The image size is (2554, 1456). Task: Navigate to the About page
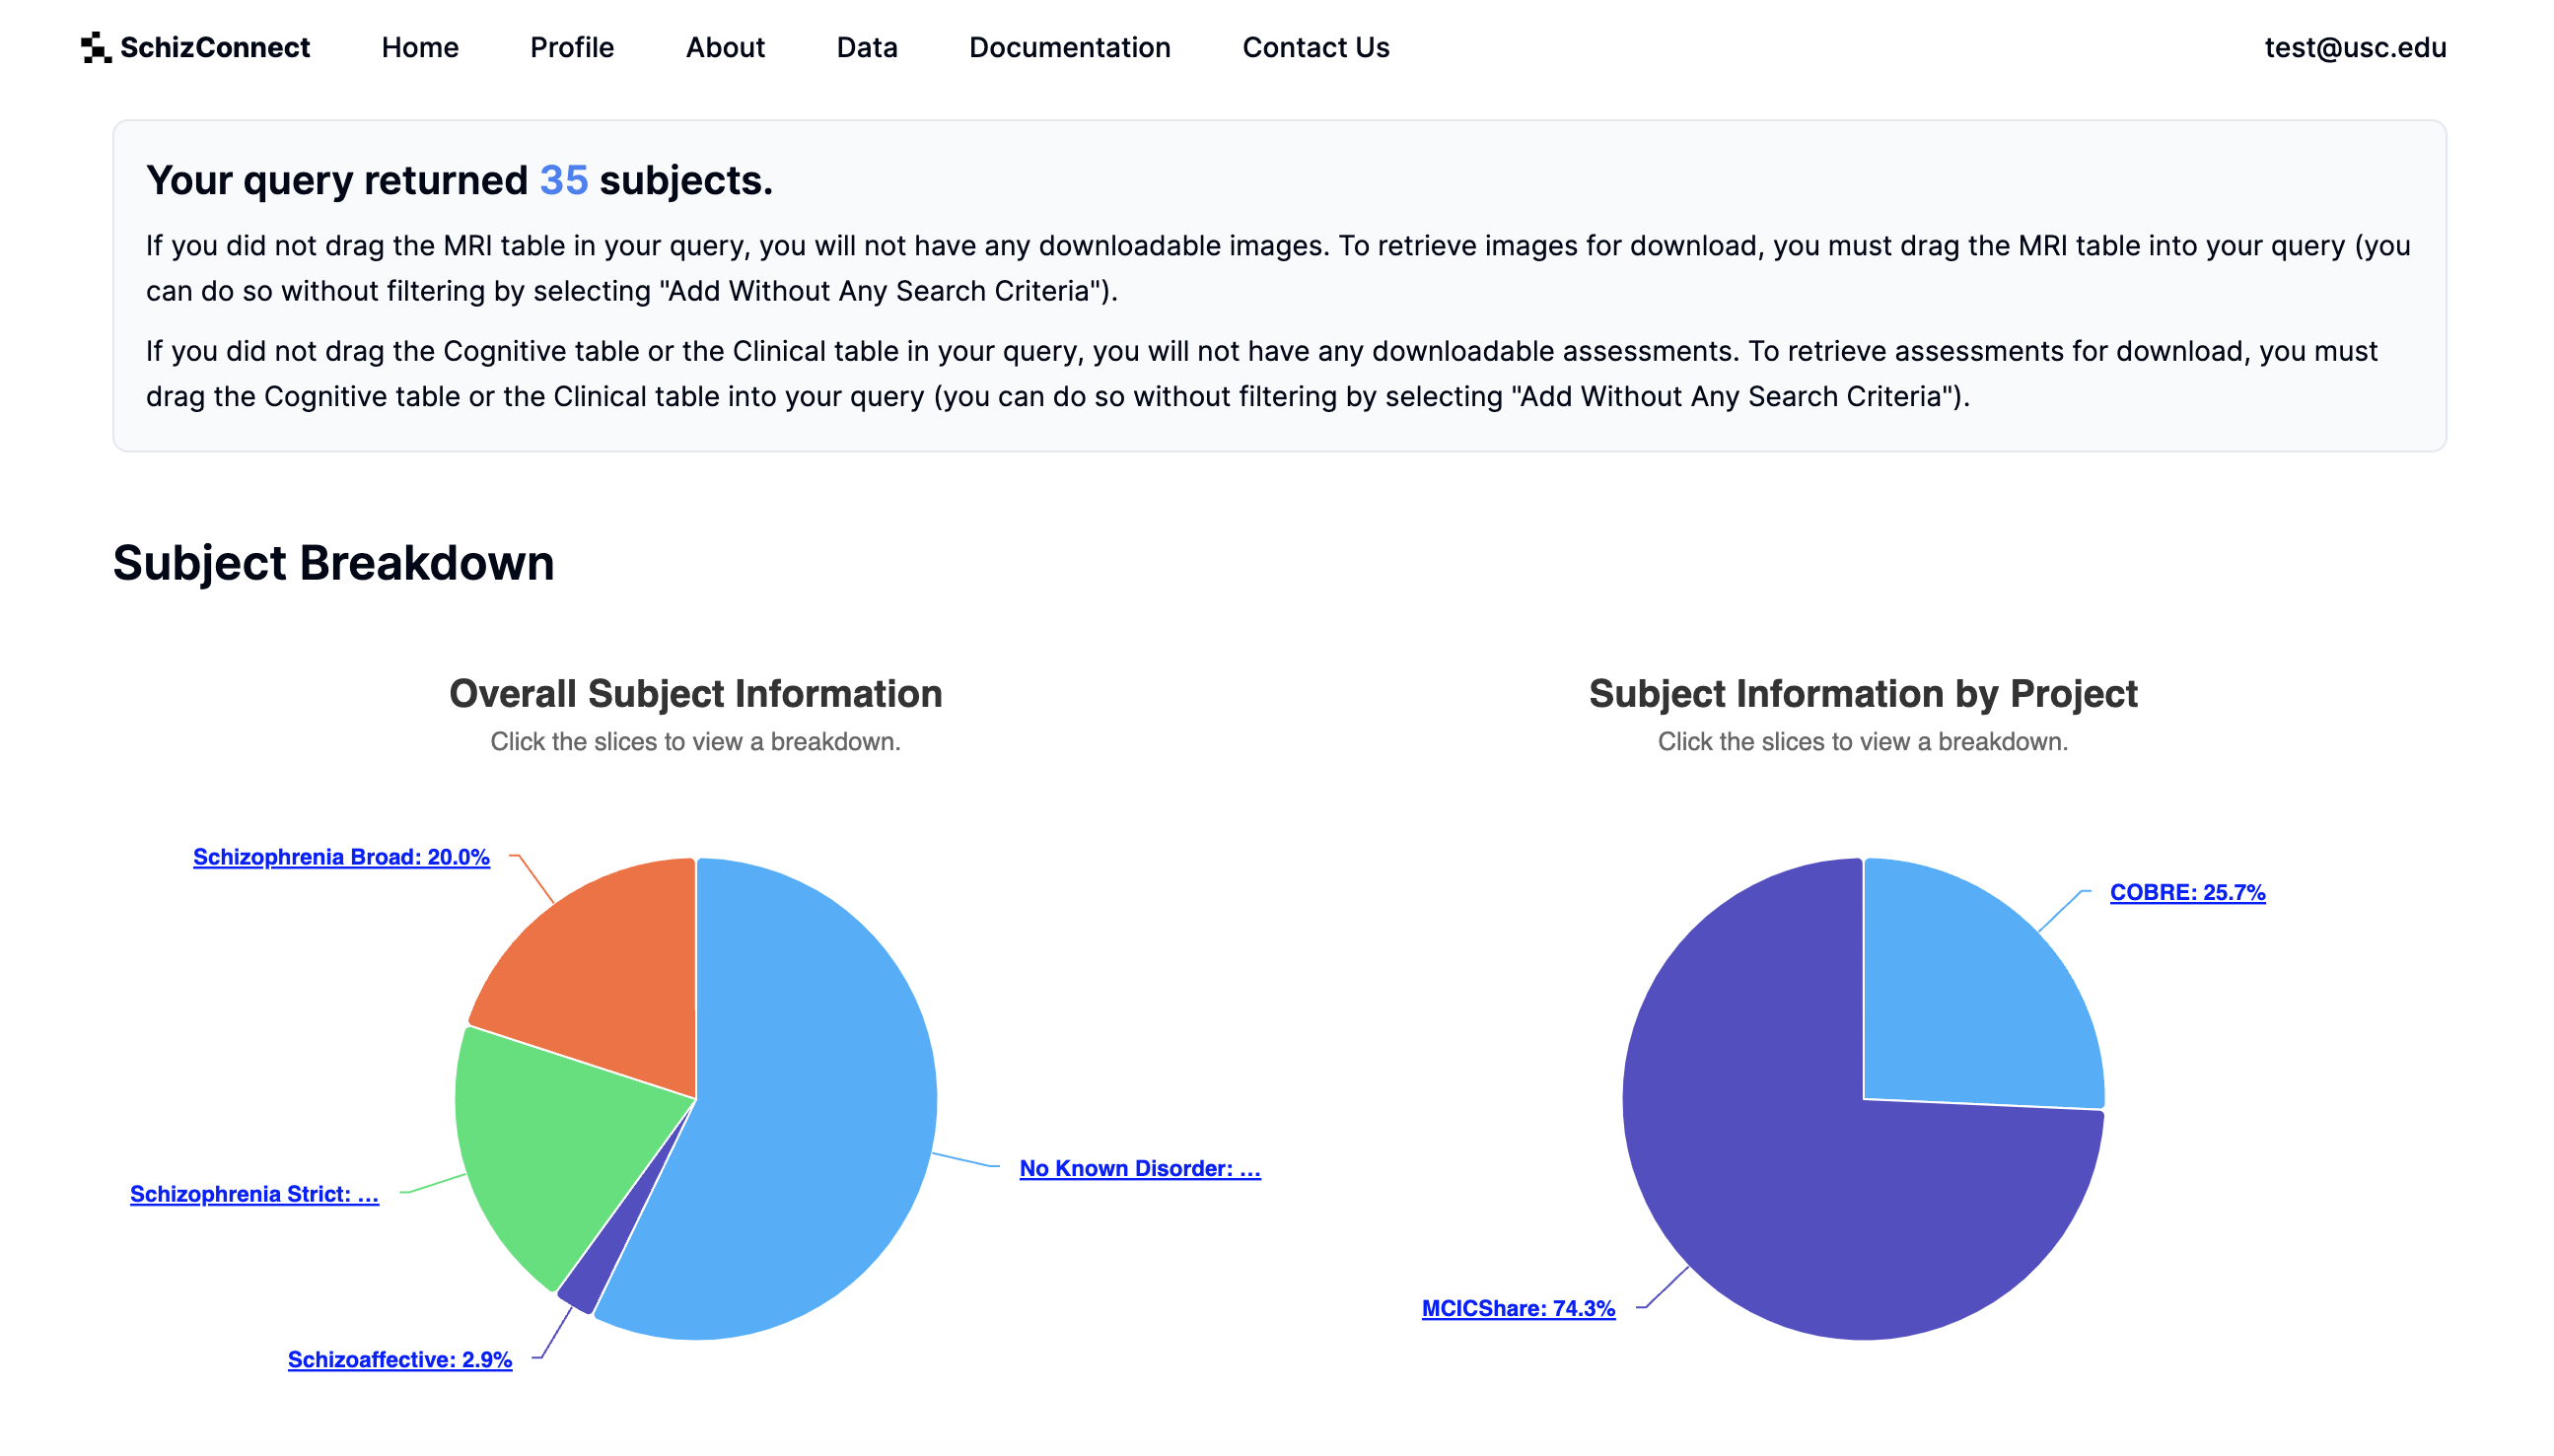tap(725, 47)
